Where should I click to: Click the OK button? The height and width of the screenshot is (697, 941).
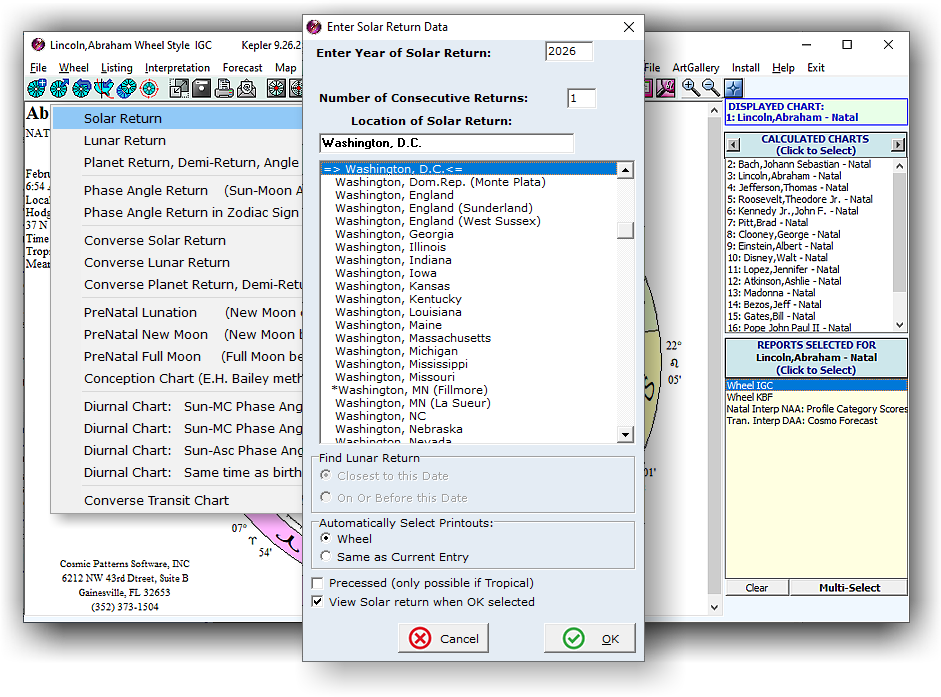pyautogui.click(x=590, y=638)
